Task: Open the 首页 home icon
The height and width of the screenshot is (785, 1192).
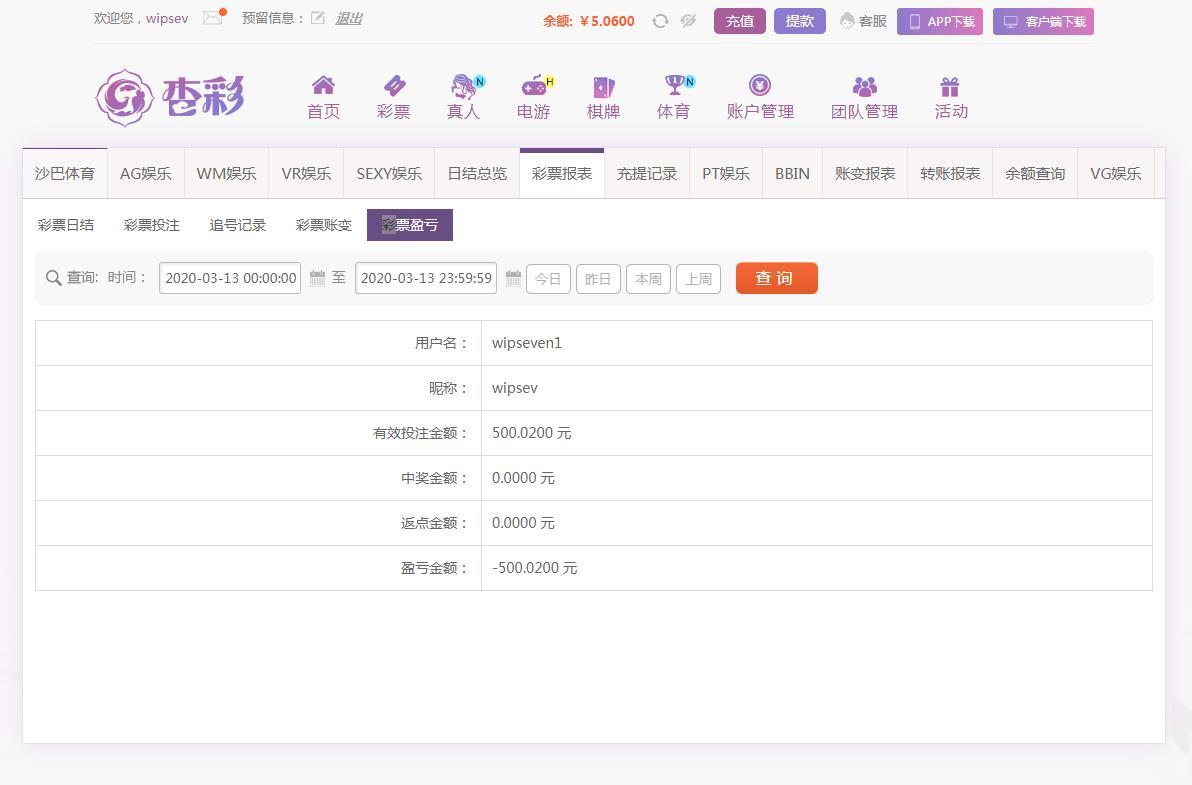Action: pos(323,86)
